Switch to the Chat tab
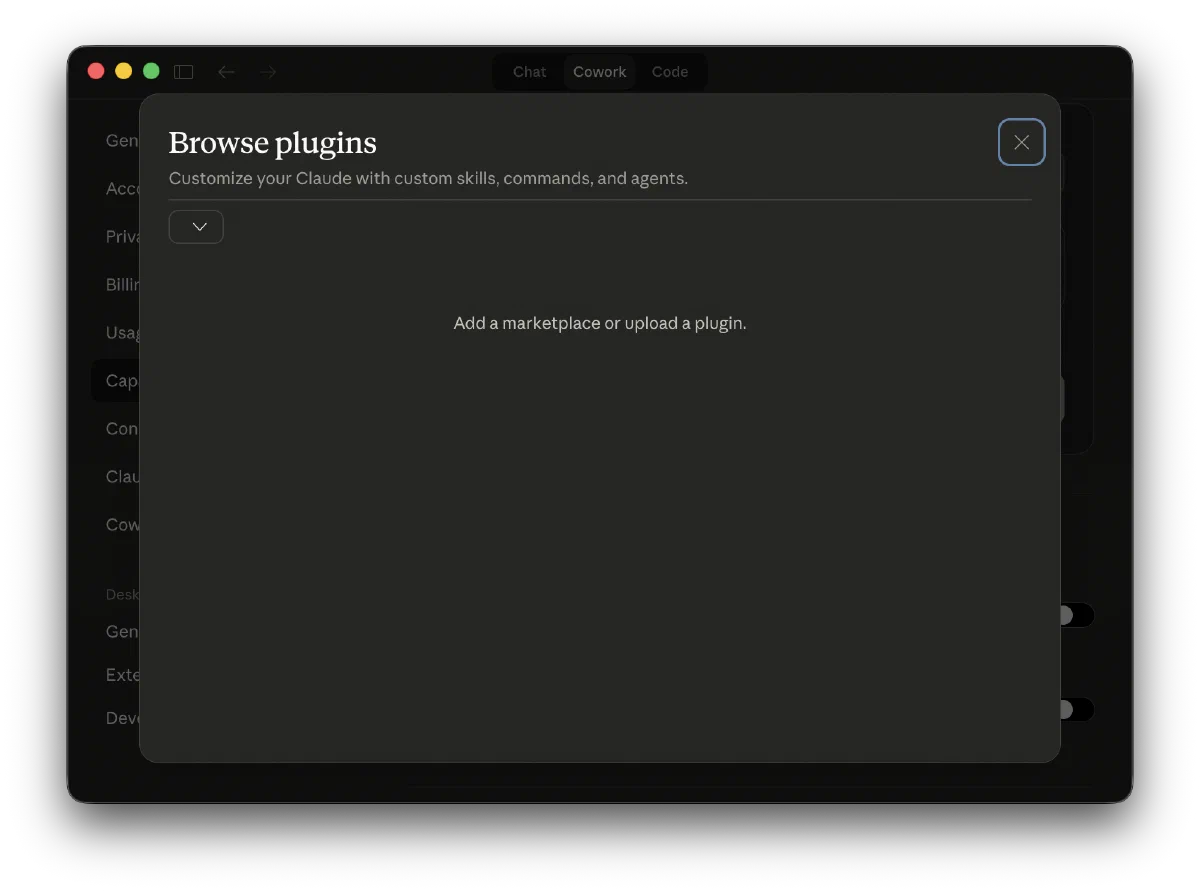This screenshot has height=892, width=1200. pos(529,71)
